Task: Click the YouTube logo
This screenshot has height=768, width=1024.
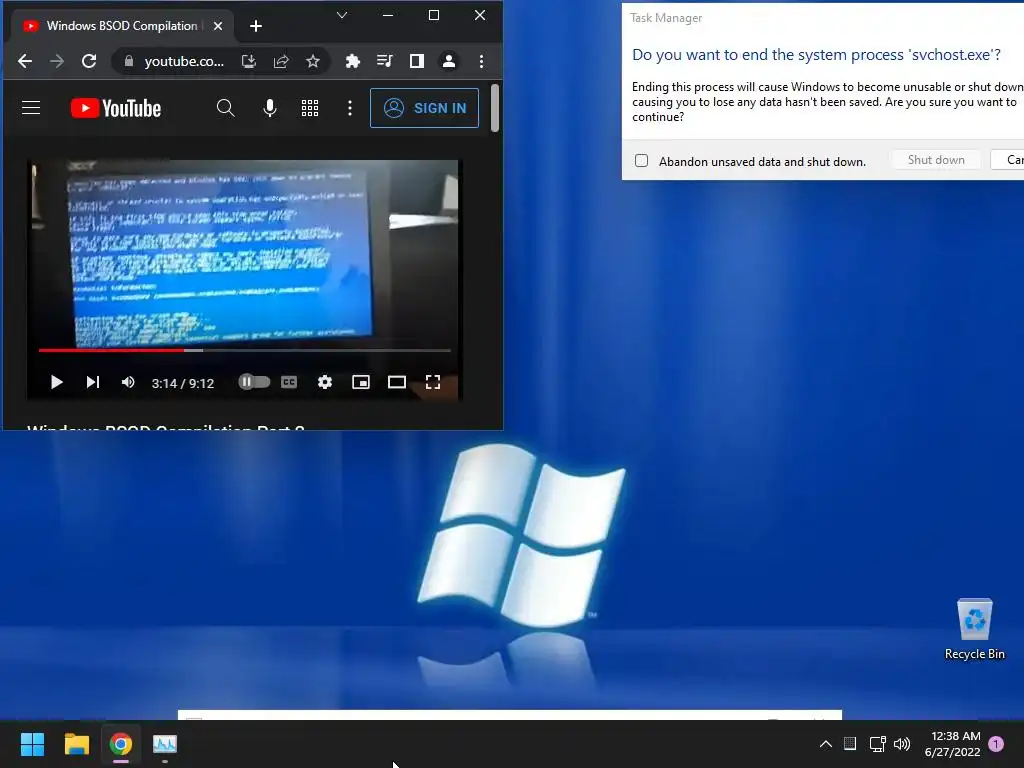Action: [x=116, y=108]
